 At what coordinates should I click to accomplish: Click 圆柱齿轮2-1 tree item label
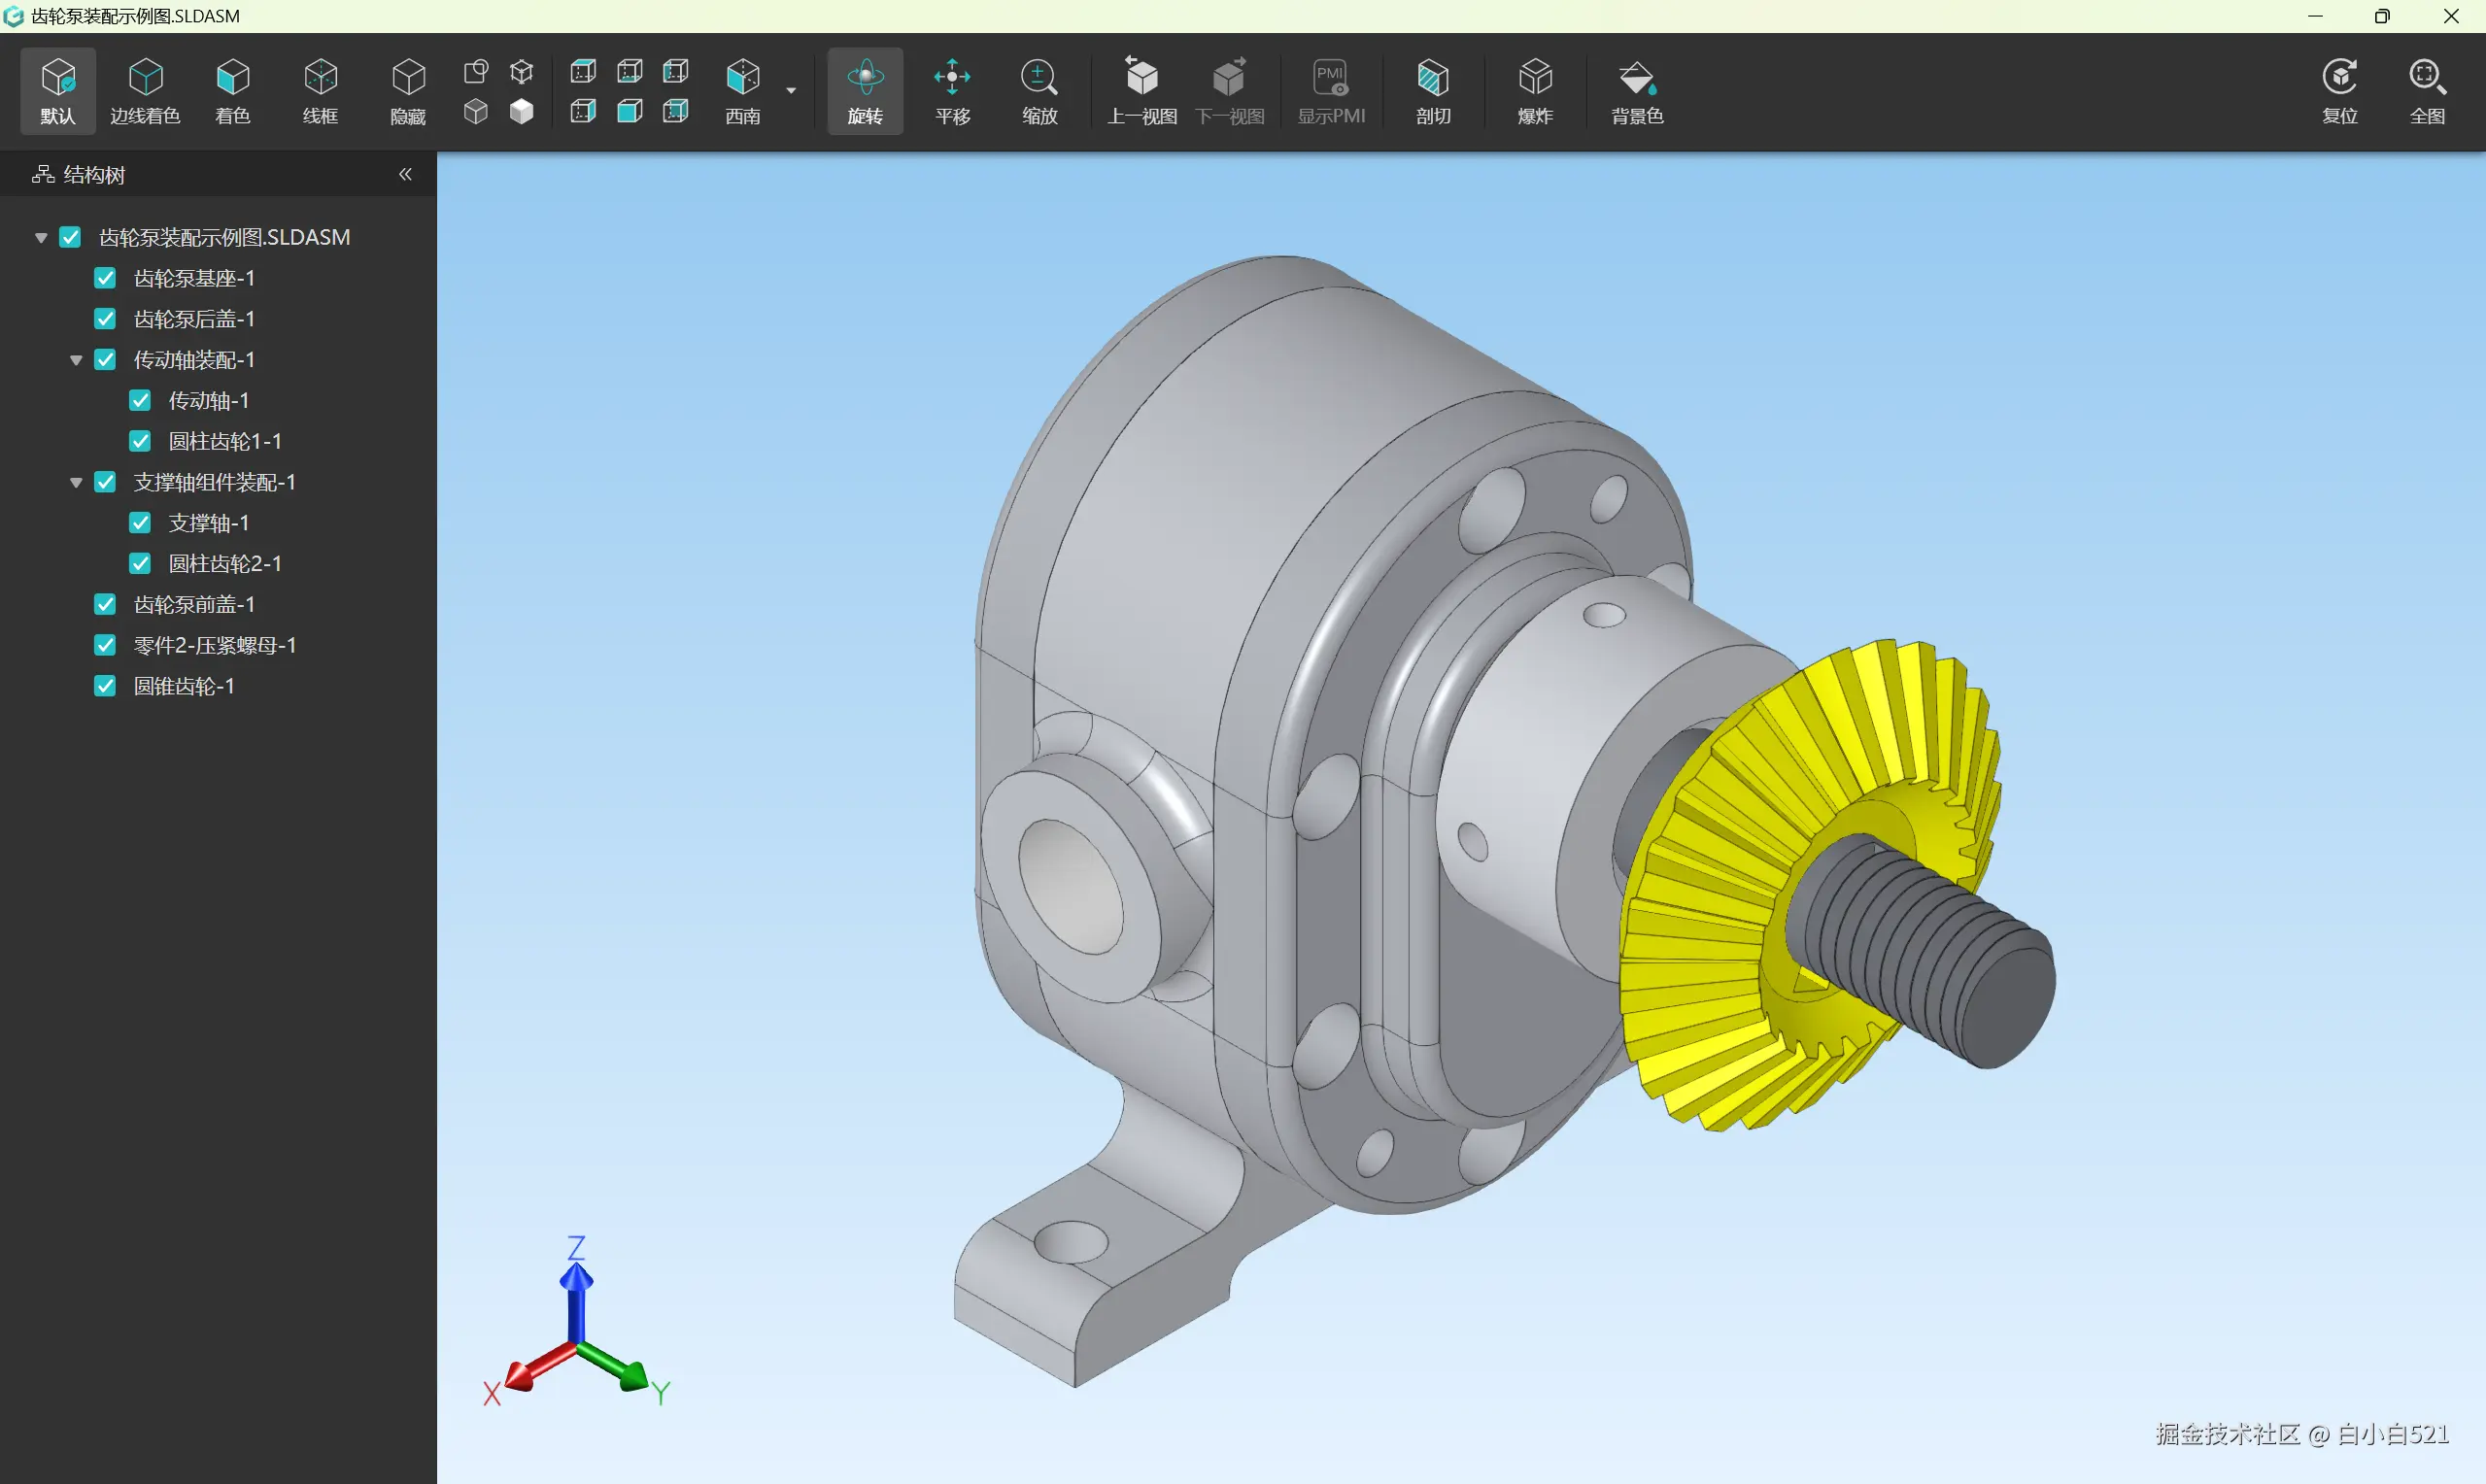224,564
